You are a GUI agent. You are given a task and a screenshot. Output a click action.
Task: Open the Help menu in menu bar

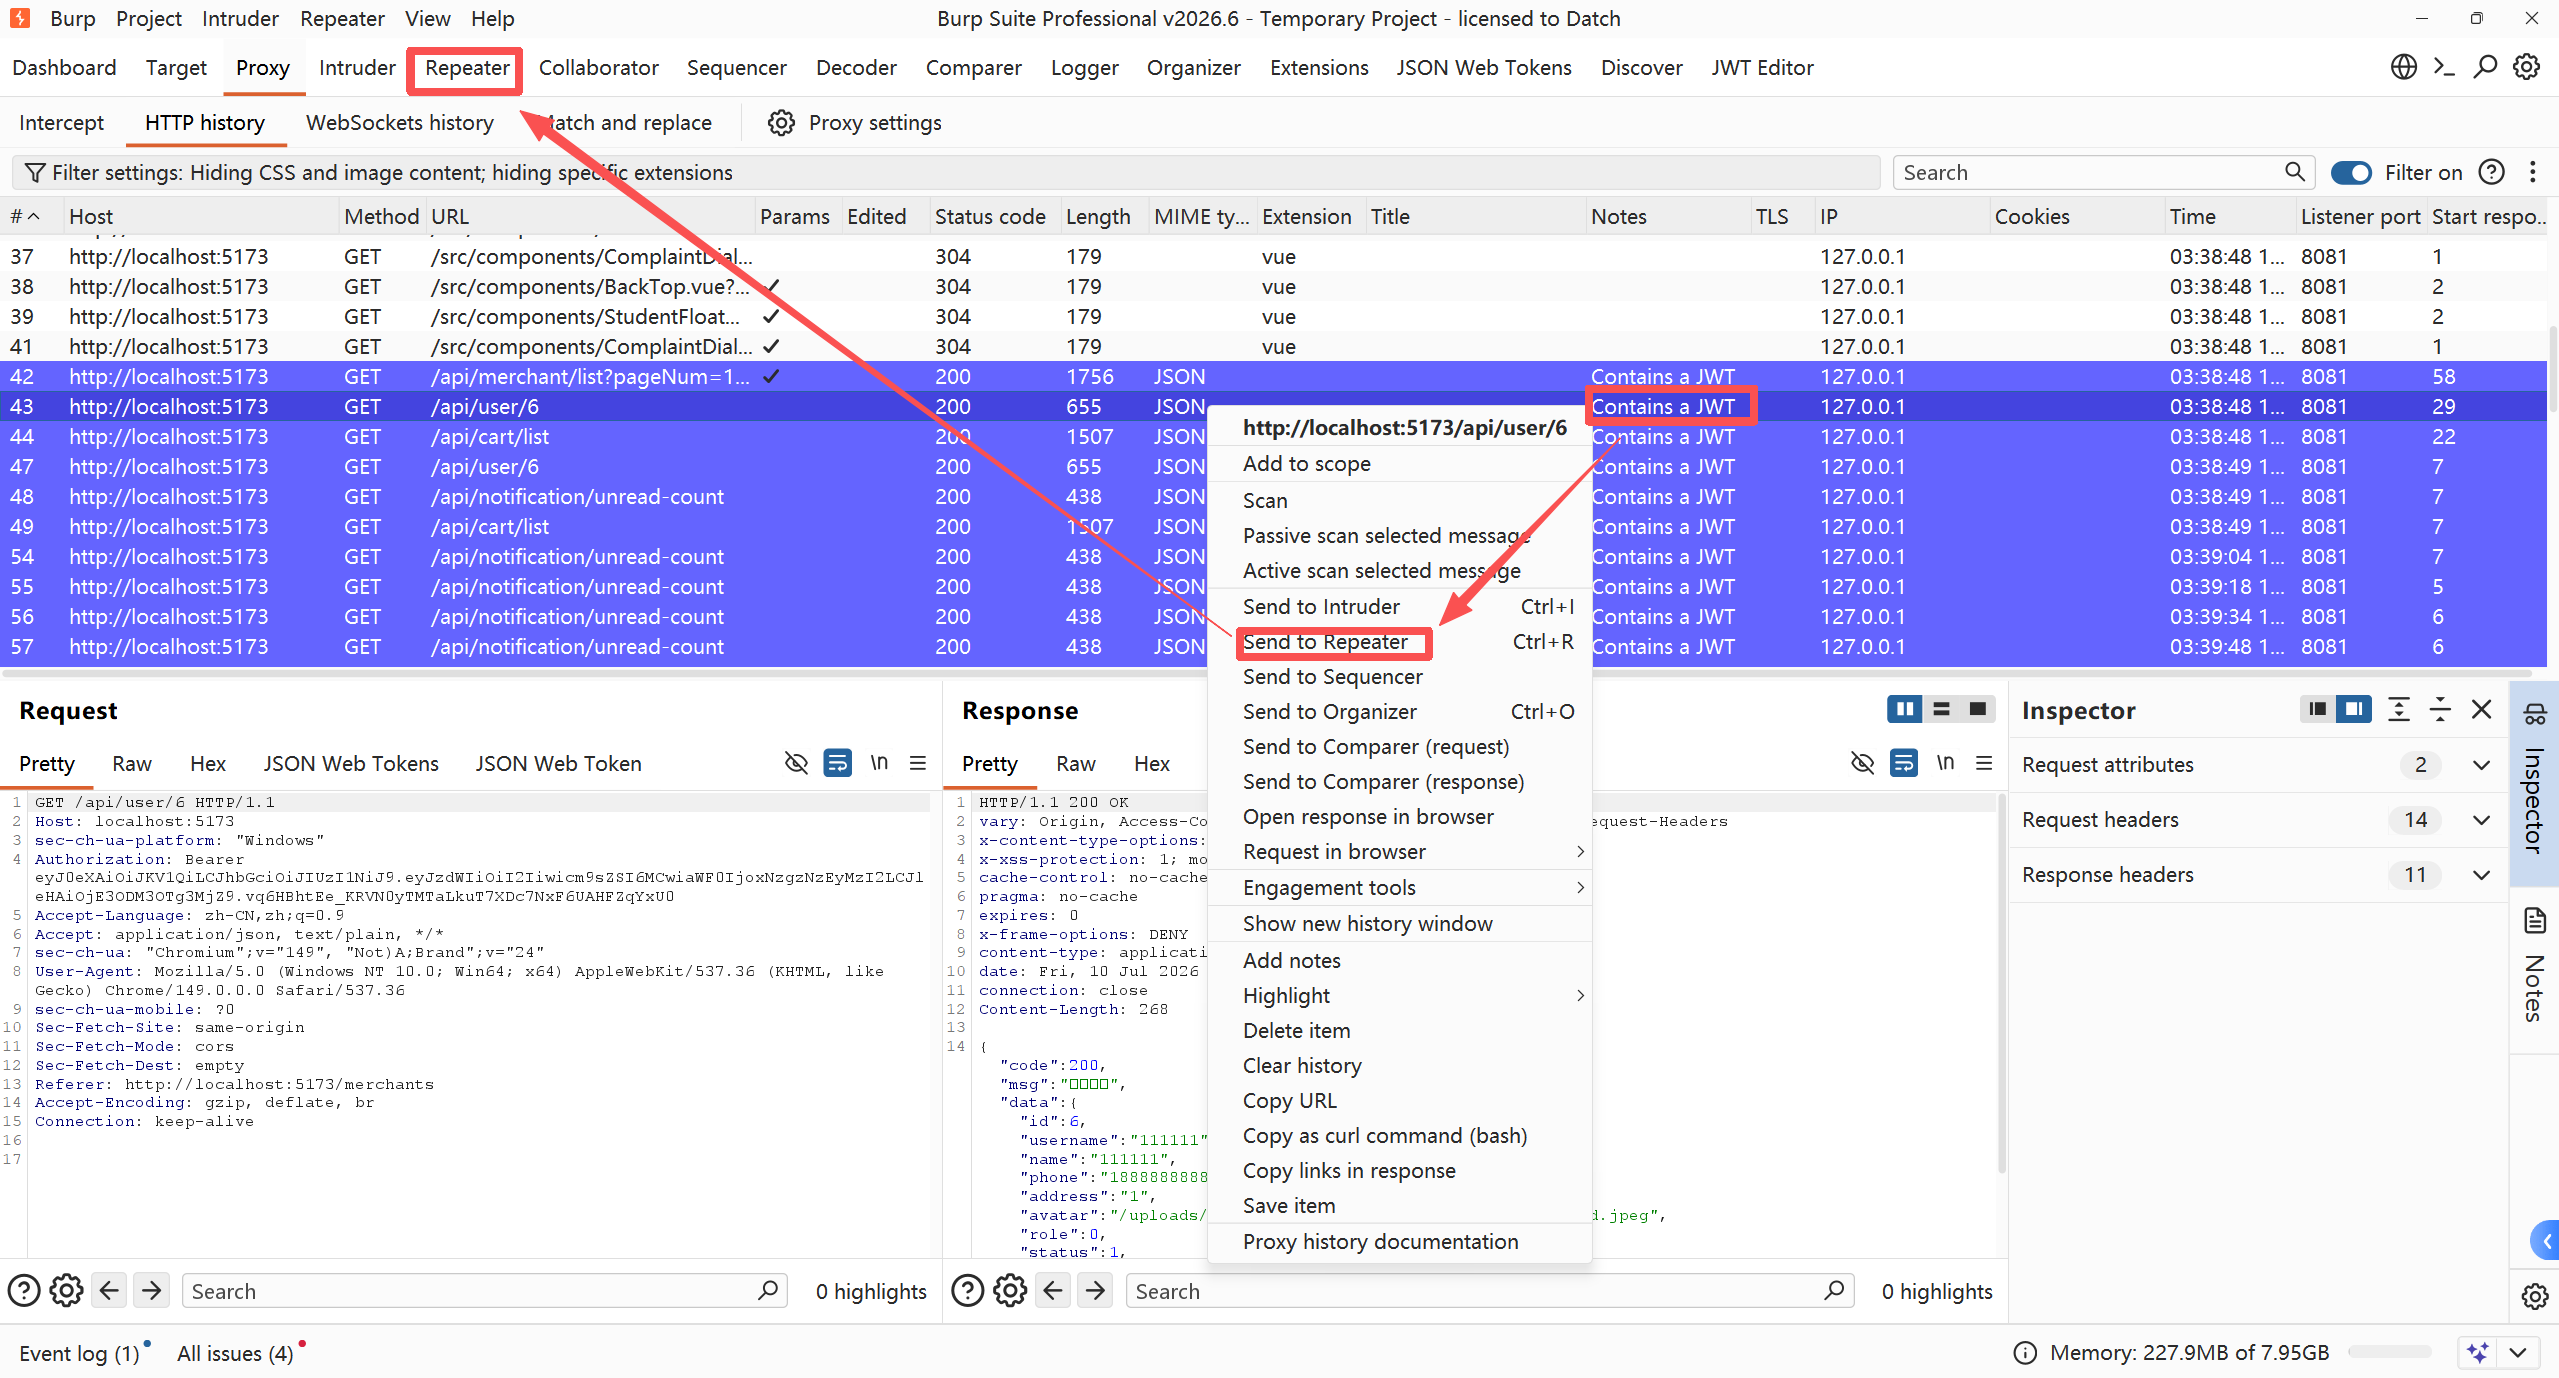[493, 19]
